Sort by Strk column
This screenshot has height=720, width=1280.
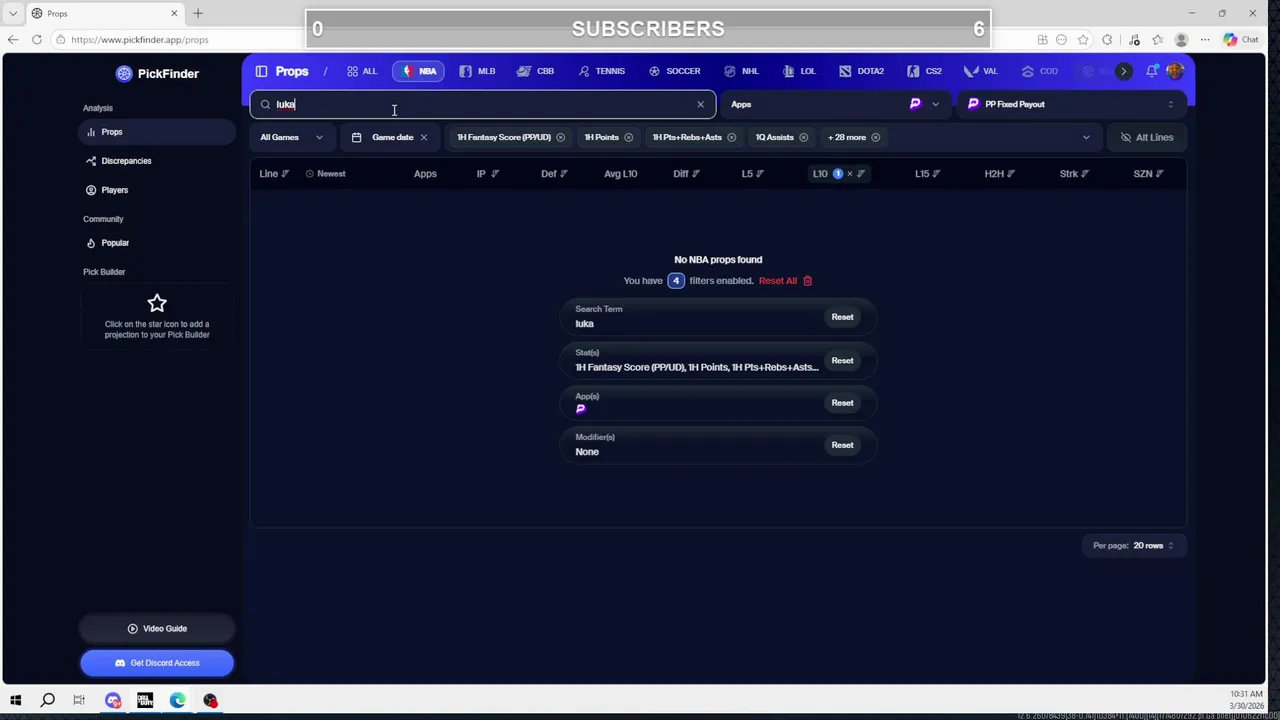[1074, 174]
